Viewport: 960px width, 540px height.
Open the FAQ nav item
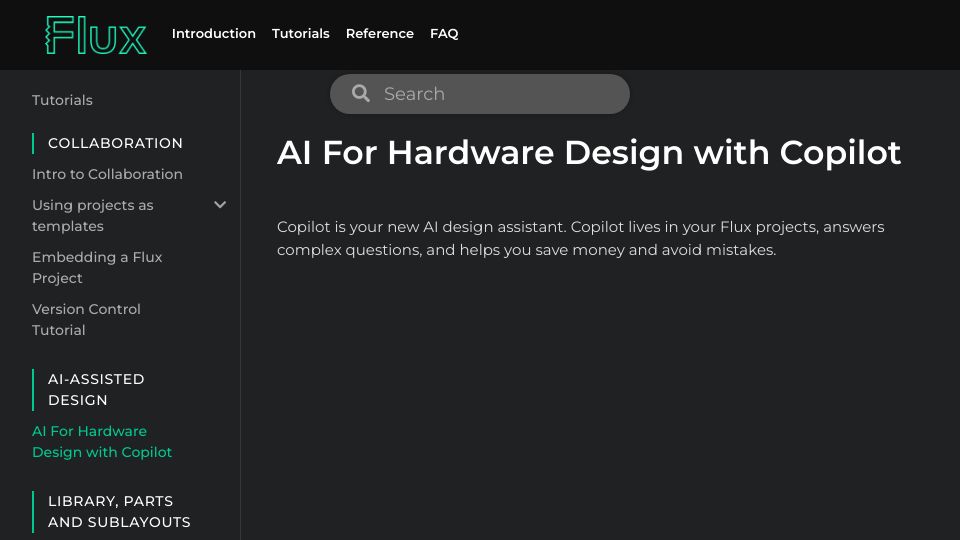click(444, 34)
